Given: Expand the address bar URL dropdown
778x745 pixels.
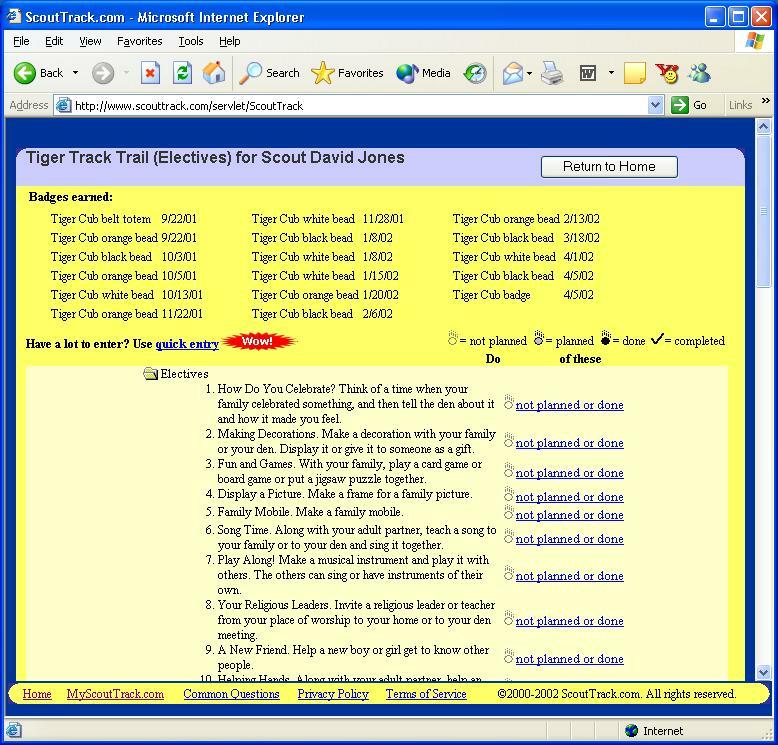Looking at the screenshot, I should 655,105.
